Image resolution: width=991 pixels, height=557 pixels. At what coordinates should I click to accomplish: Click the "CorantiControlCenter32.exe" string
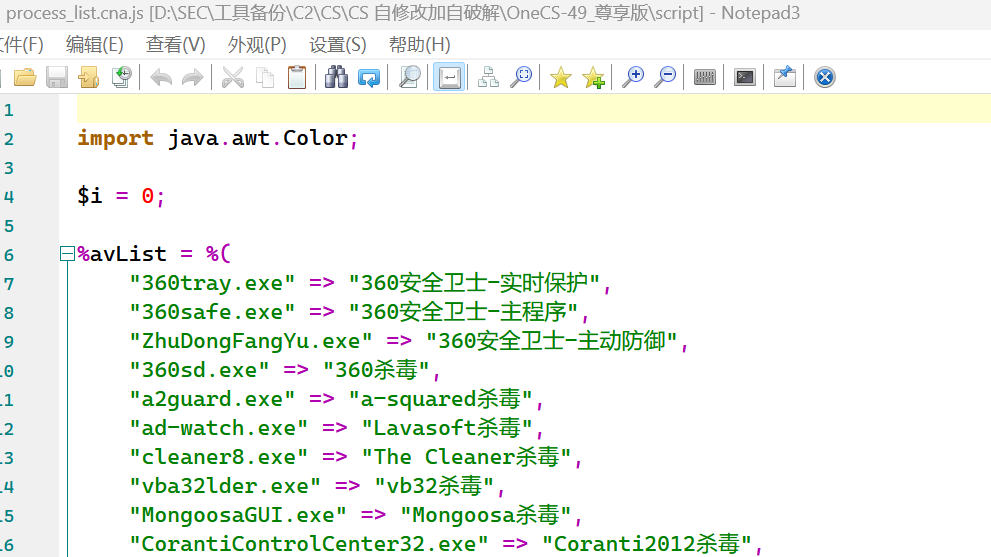[x=309, y=544]
